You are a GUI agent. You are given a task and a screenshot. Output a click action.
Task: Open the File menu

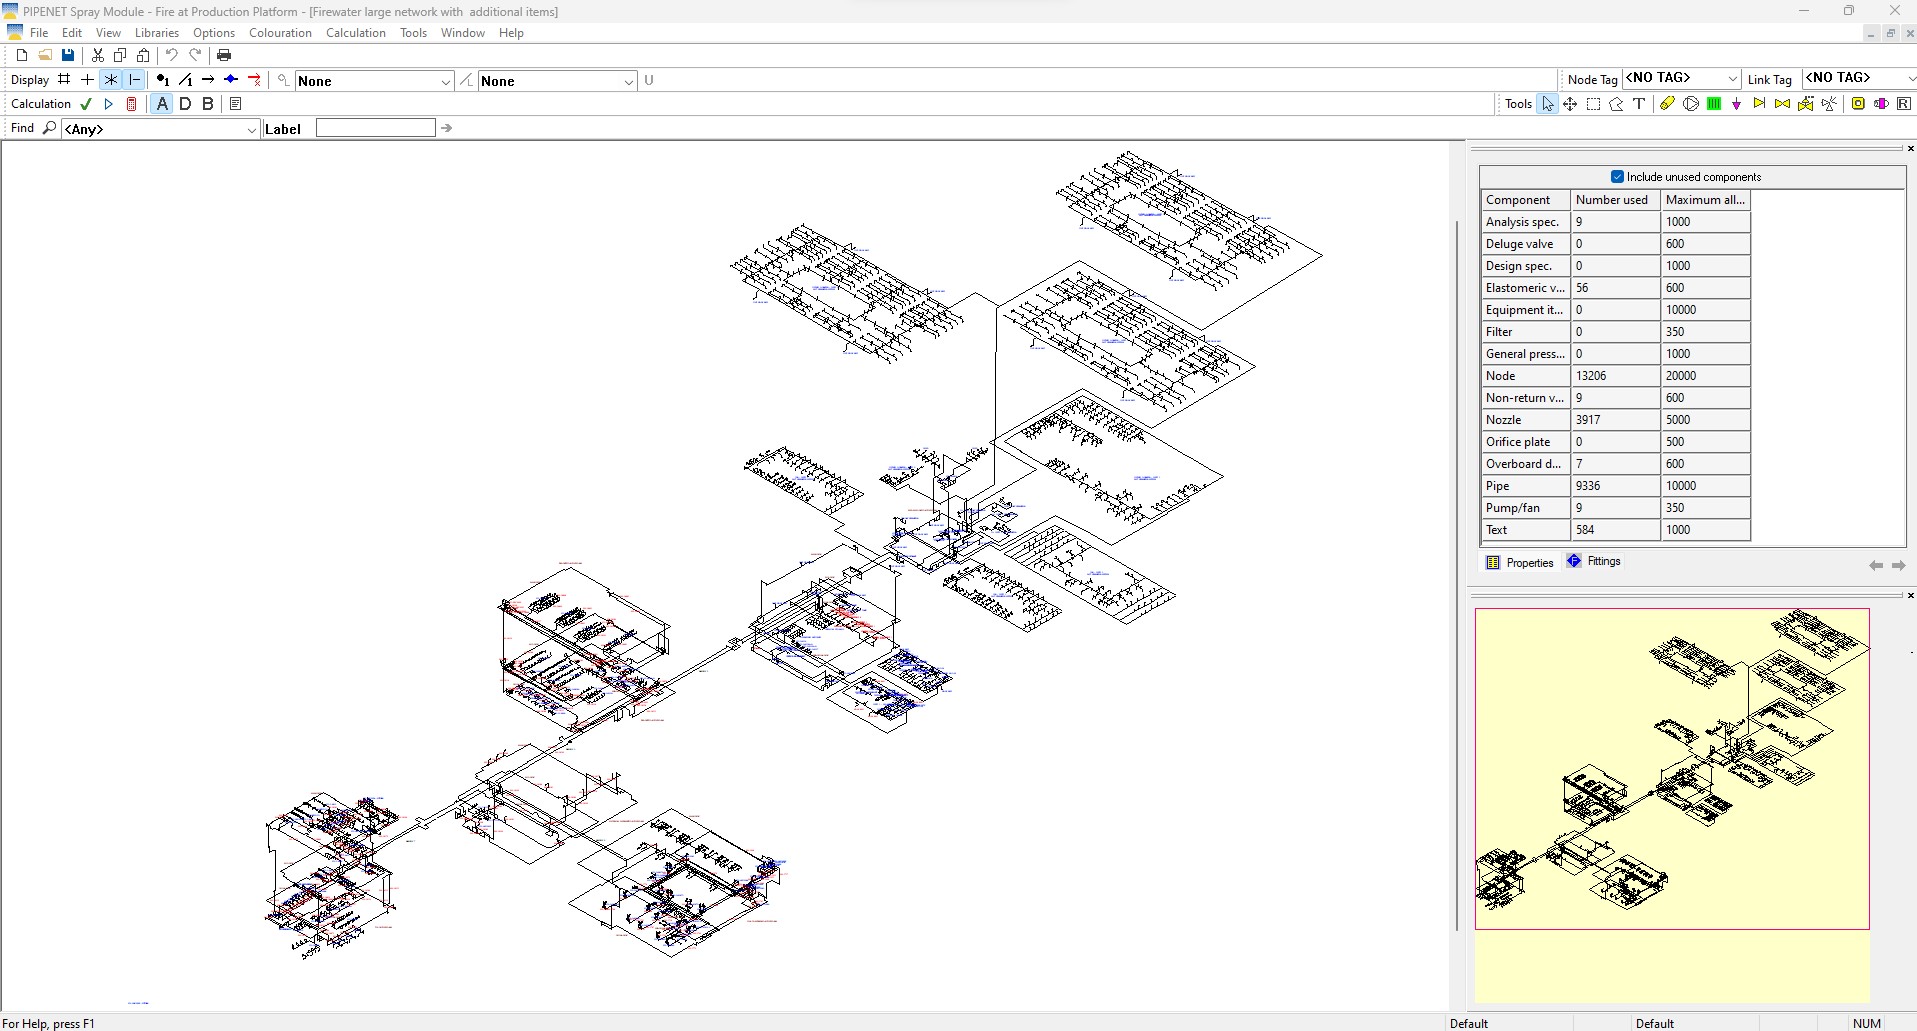tap(39, 33)
